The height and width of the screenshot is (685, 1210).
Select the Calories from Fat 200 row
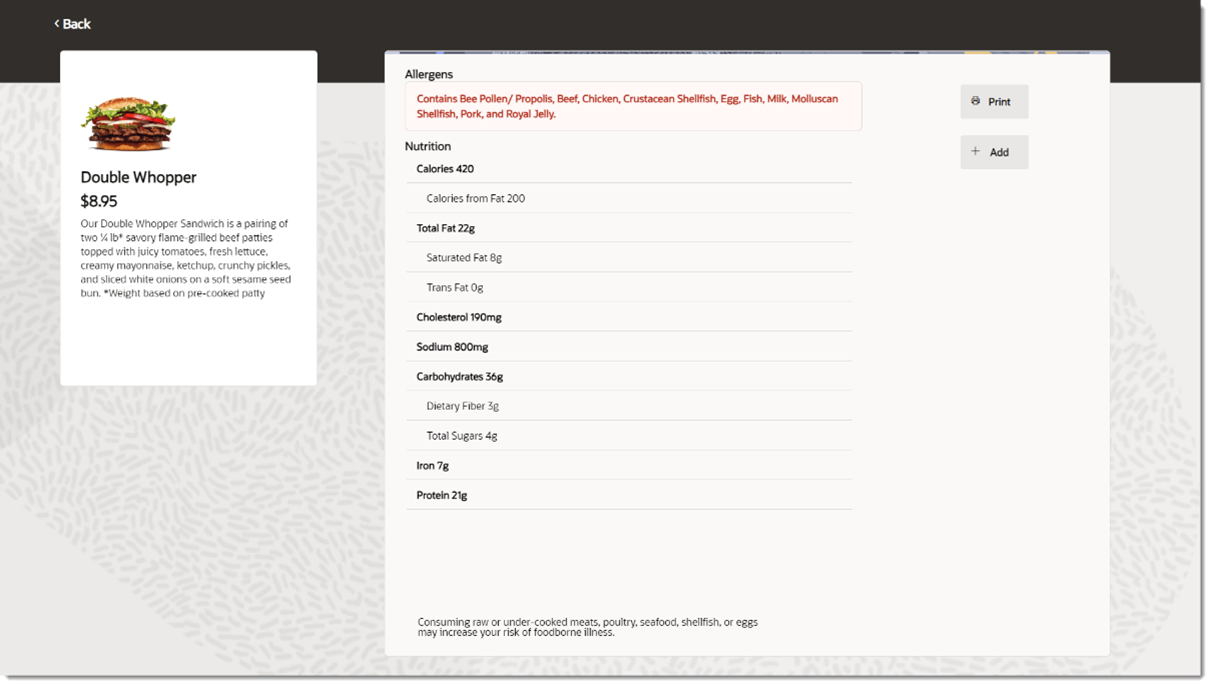point(629,198)
